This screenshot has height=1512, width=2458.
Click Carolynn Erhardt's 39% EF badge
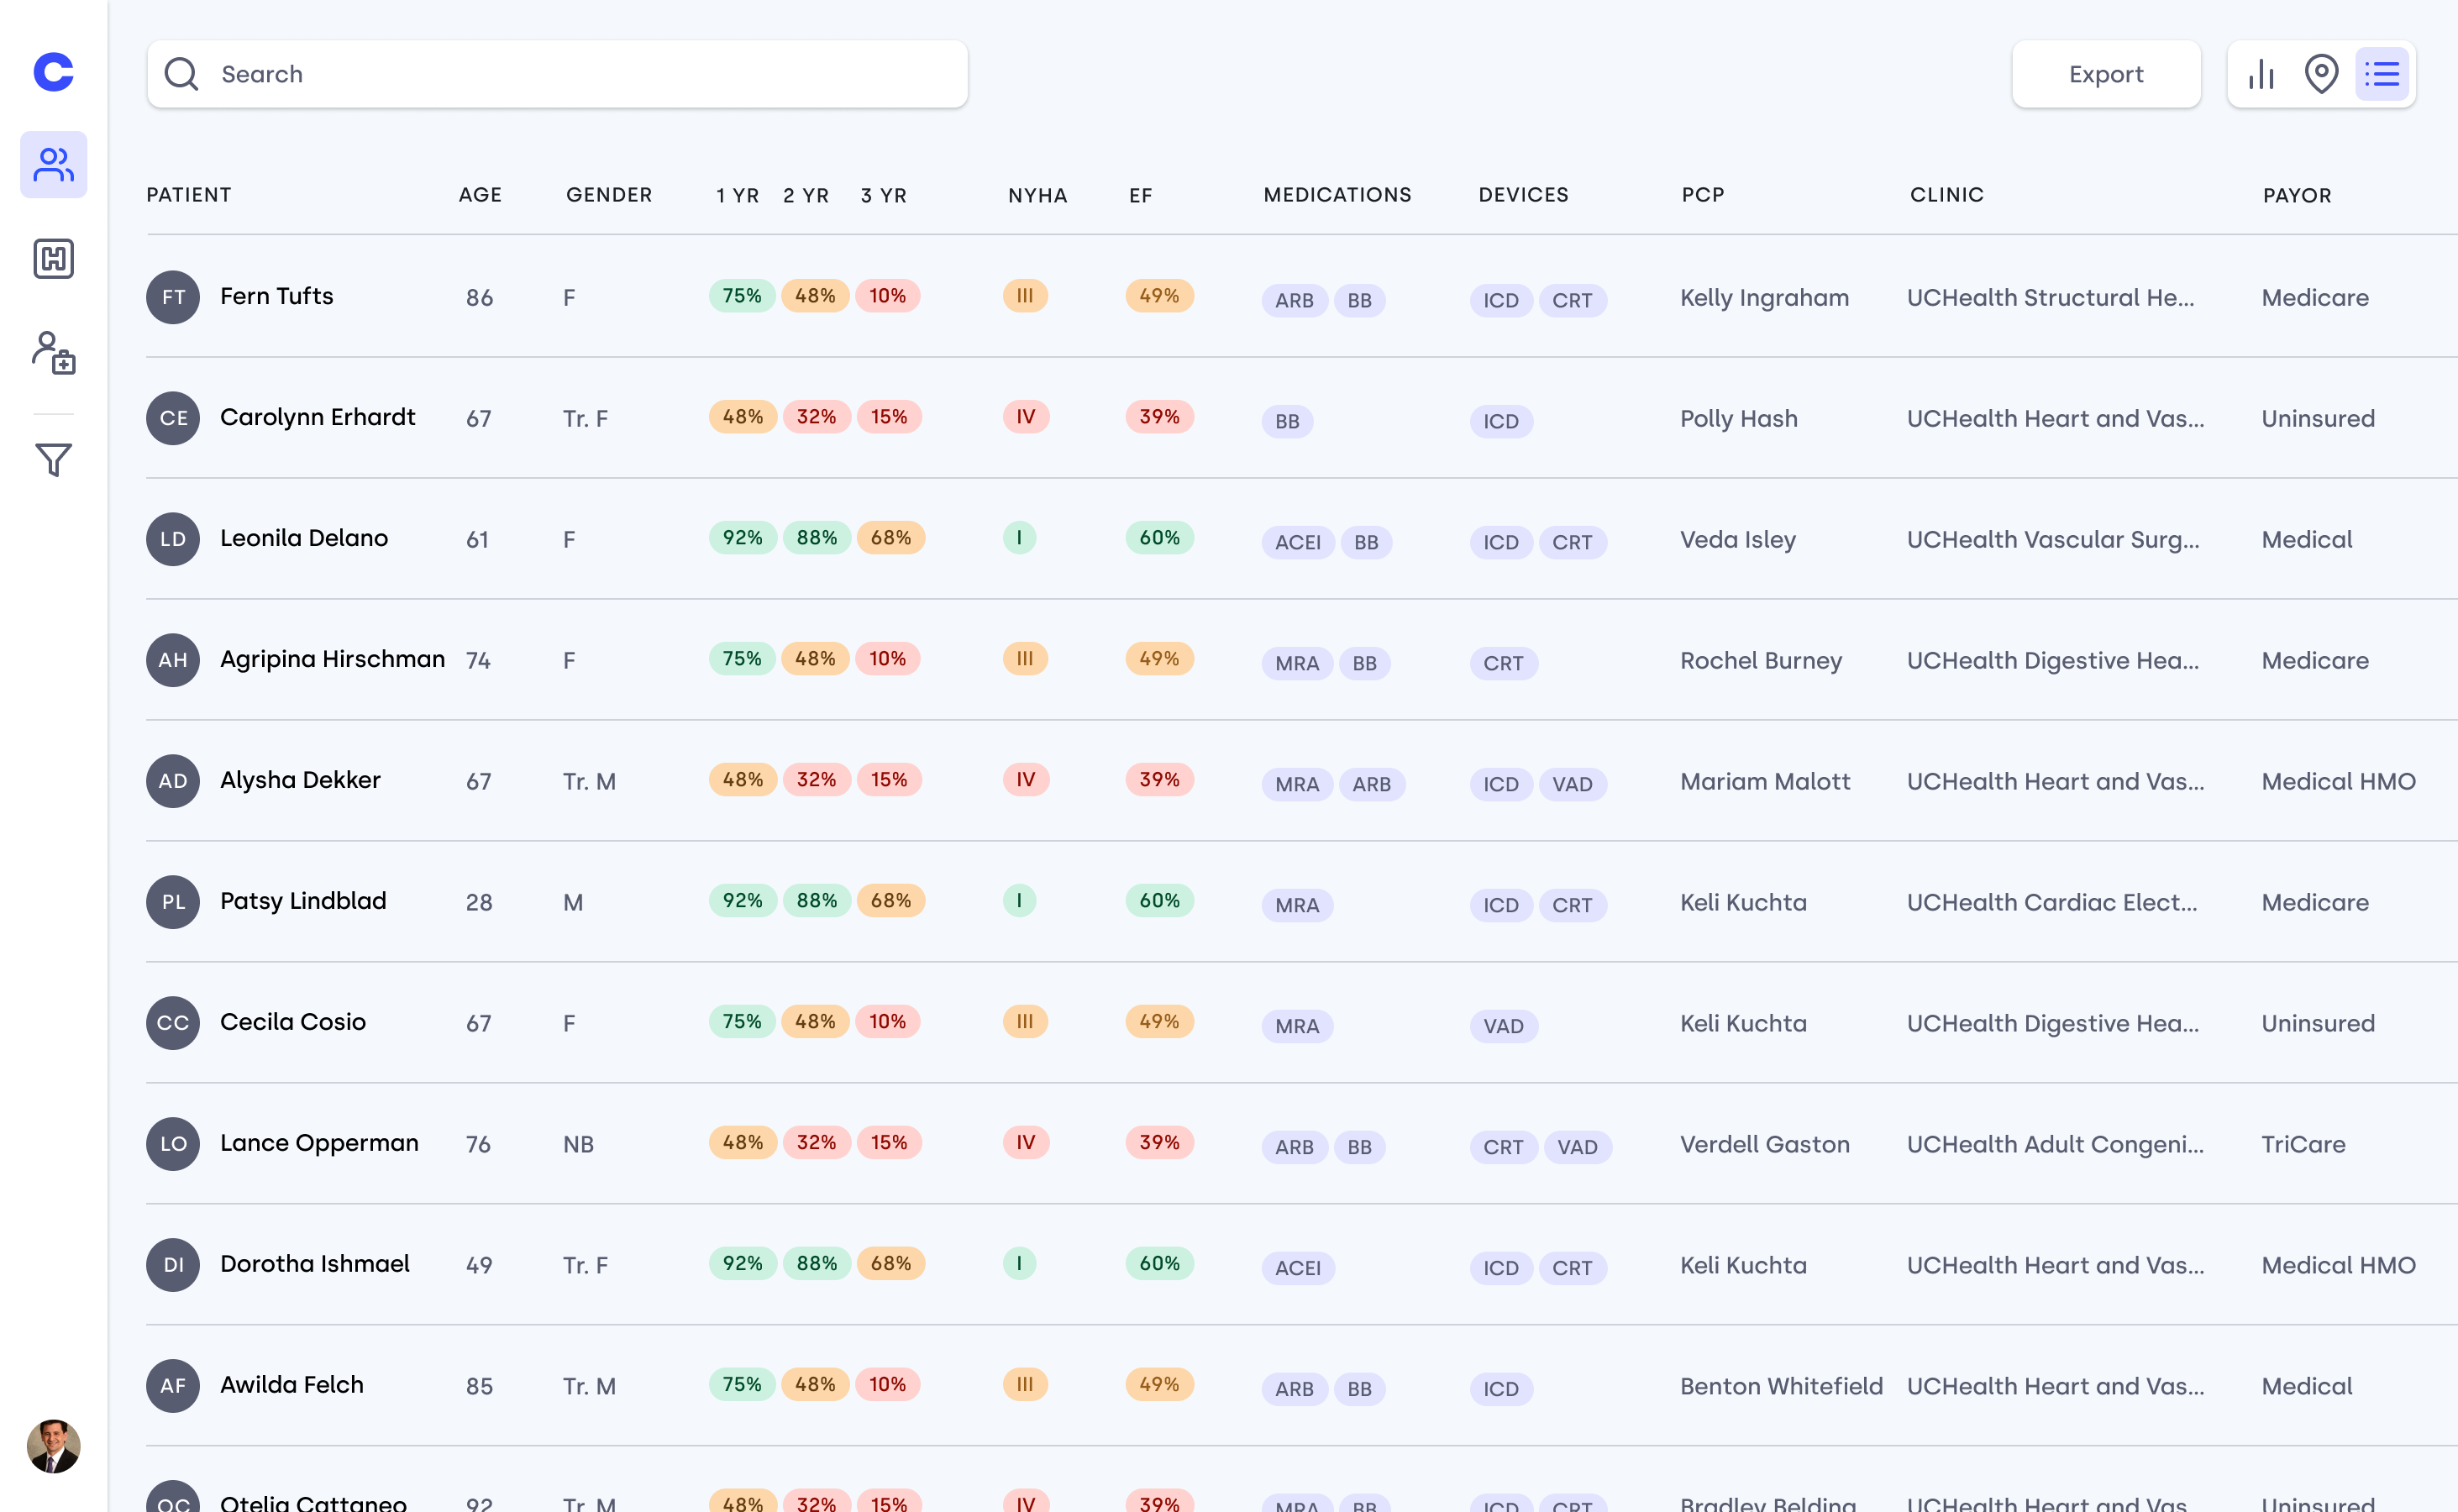1159,417
